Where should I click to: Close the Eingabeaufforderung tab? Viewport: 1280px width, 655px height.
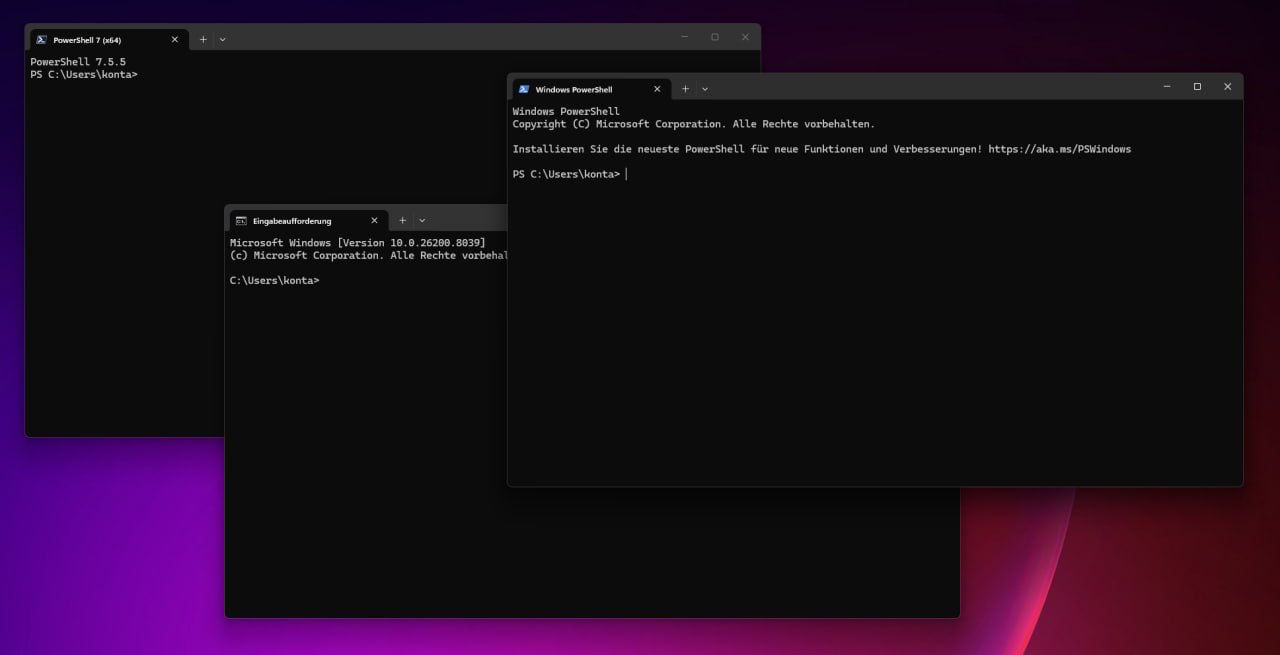point(375,221)
